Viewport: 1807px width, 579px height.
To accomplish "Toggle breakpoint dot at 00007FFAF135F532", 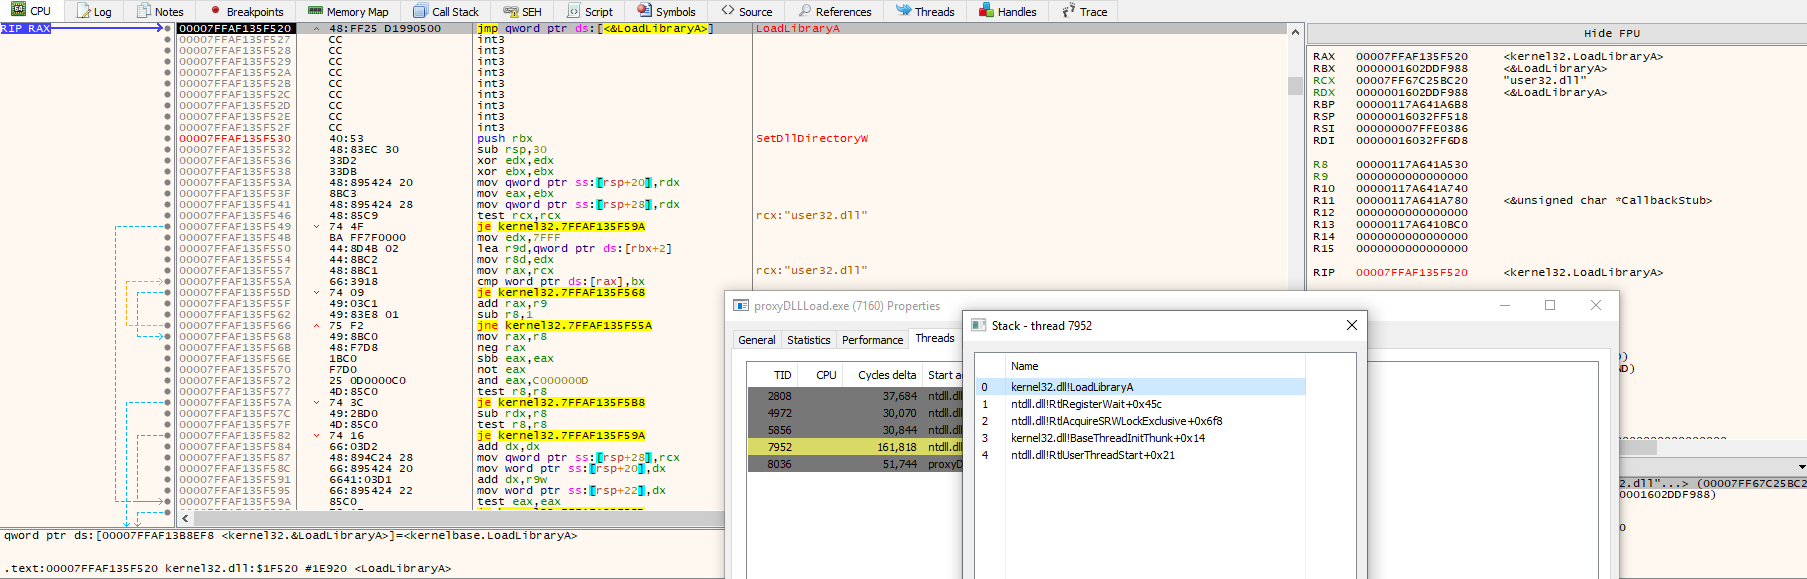I will (x=167, y=150).
